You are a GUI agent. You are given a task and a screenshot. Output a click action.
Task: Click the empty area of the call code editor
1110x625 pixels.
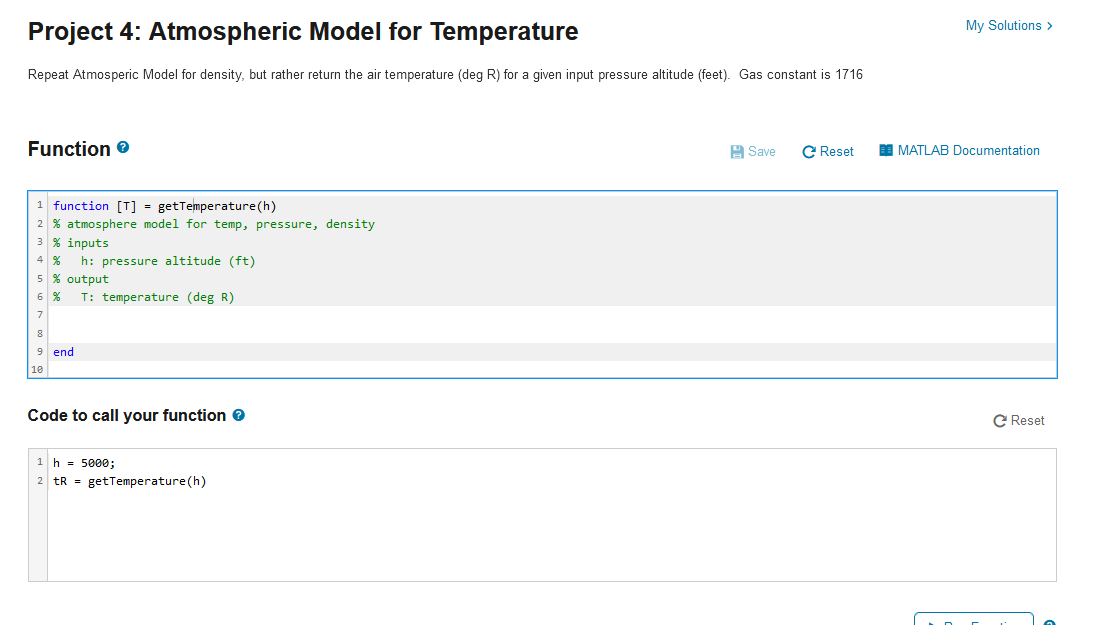point(552,534)
